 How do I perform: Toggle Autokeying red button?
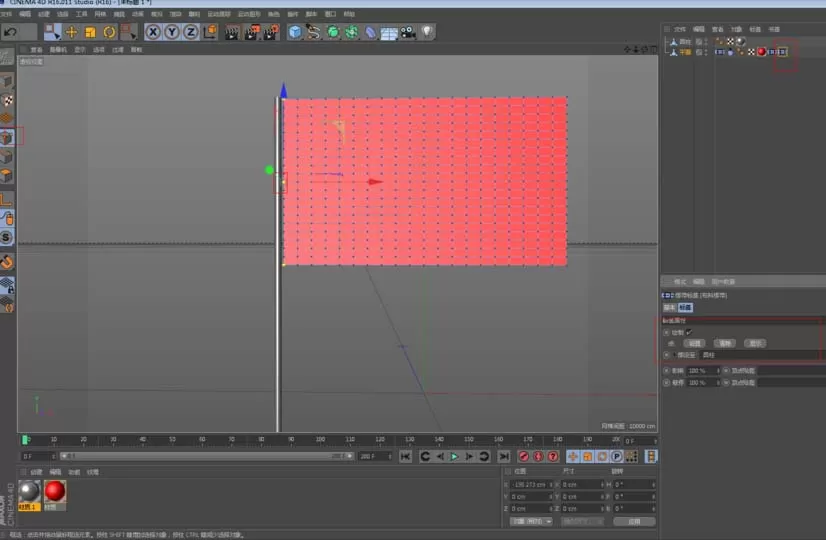point(538,457)
